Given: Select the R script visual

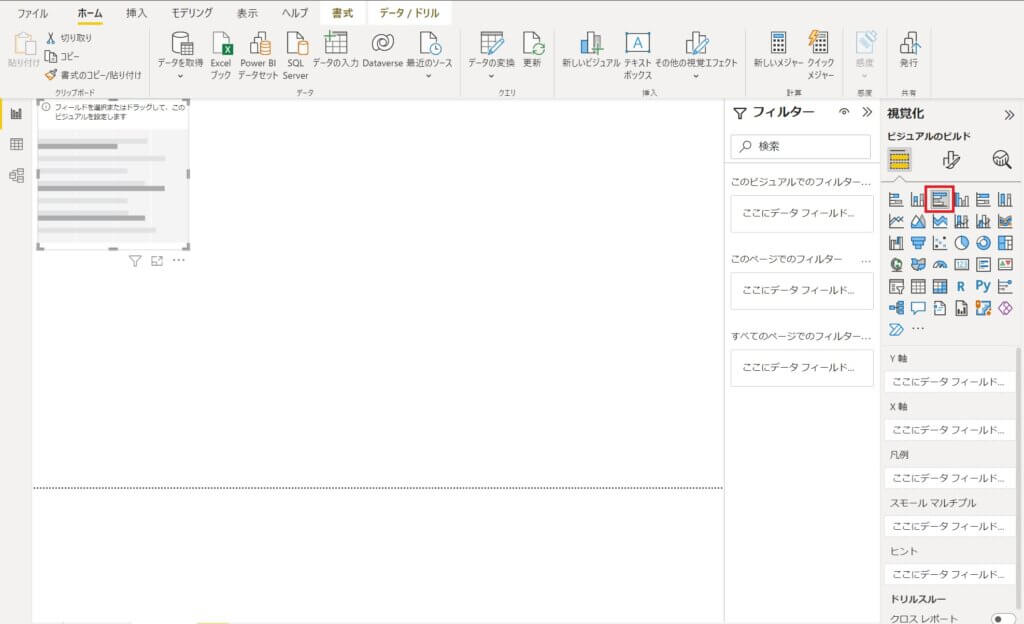Looking at the screenshot, I should coord(961,286).
